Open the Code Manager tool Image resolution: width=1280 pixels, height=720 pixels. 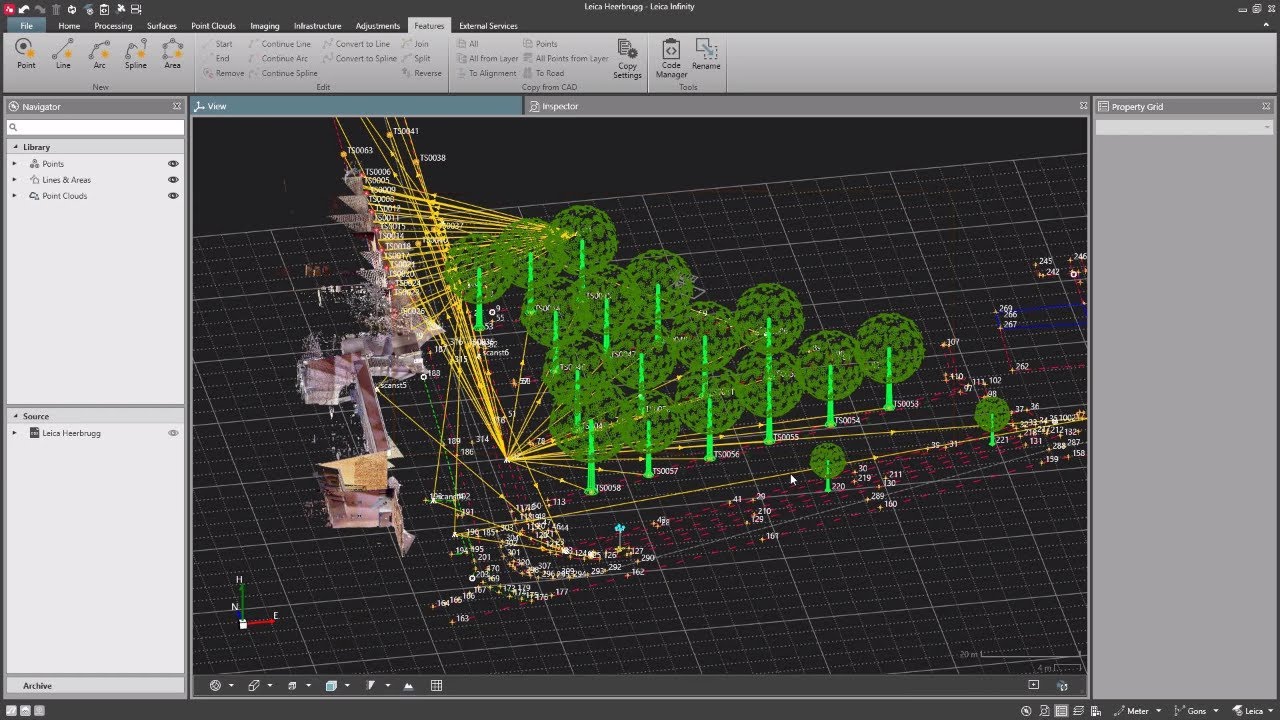coord(671,59)
